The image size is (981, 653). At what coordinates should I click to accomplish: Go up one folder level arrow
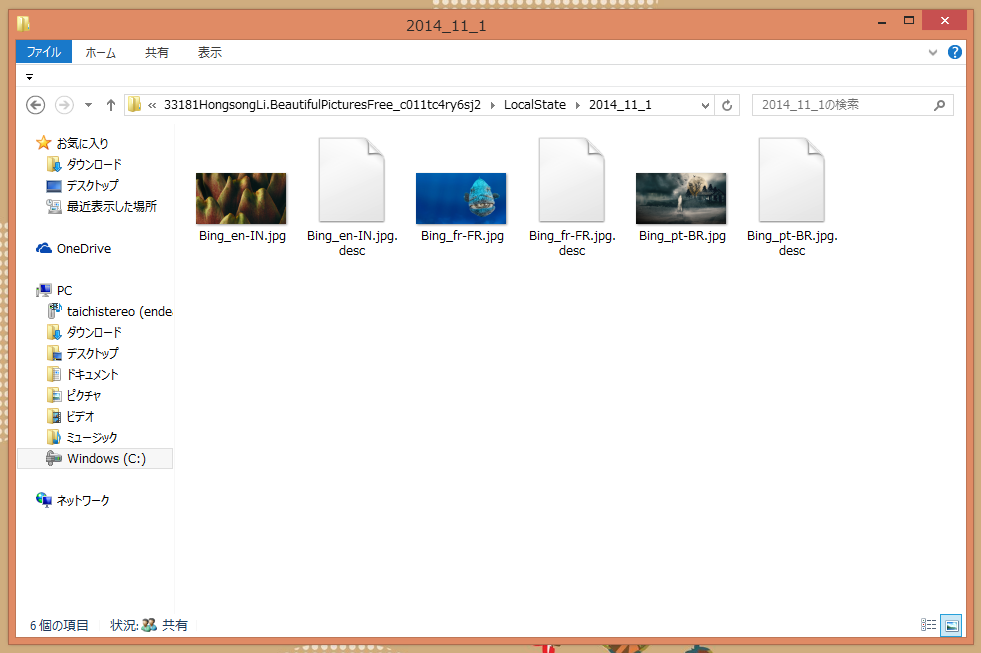111,105
